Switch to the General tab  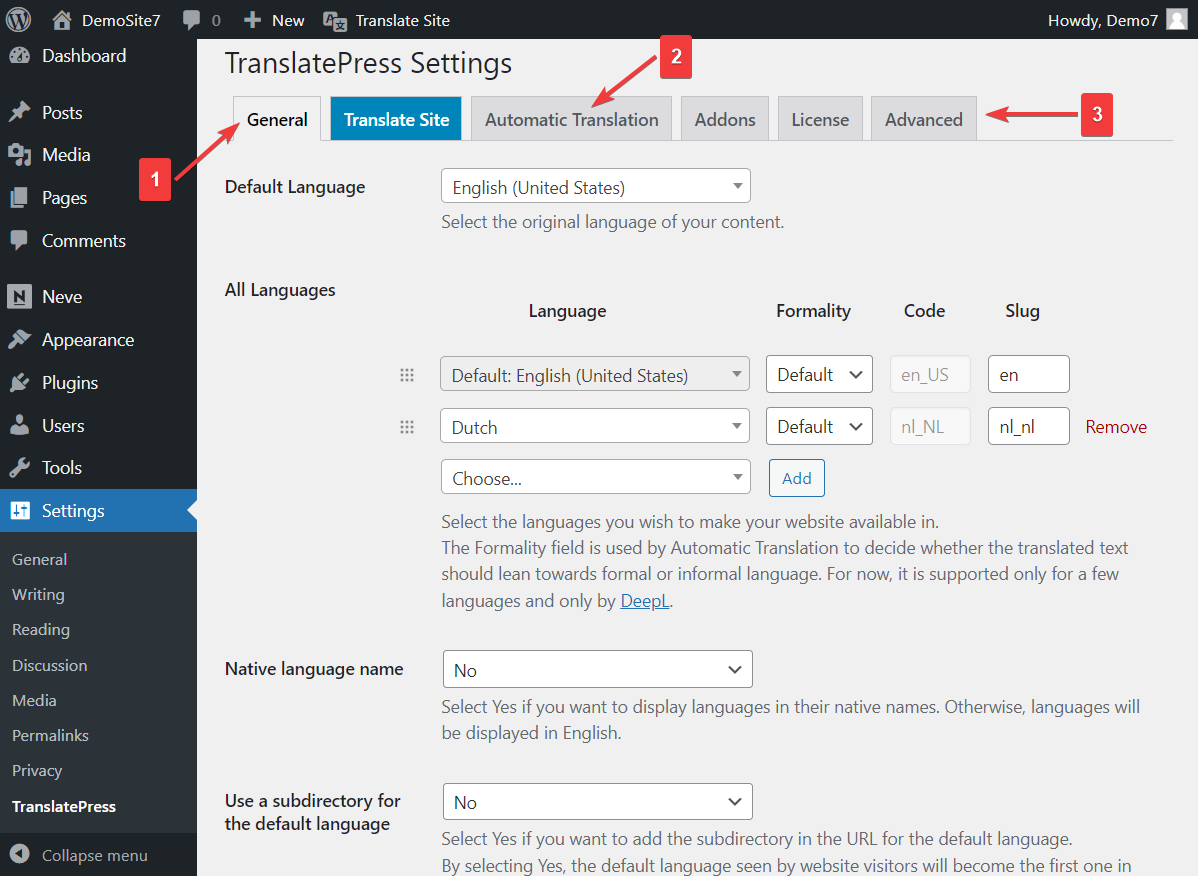(x=277, y=119)
